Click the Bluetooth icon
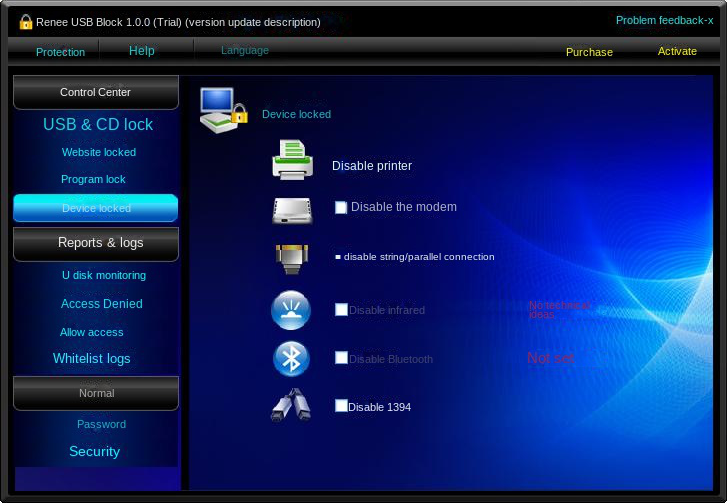Screen dimensions: 727x503 291,358
